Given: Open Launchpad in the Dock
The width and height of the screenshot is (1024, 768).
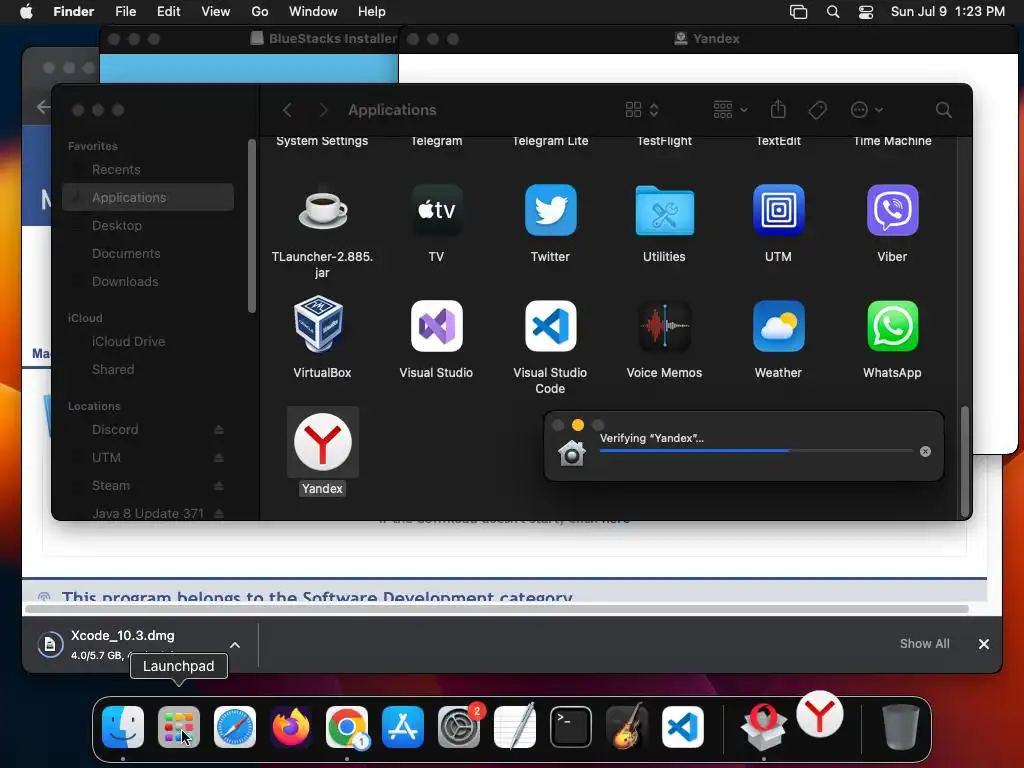Looking at the screenshot, I should (179, 727).
